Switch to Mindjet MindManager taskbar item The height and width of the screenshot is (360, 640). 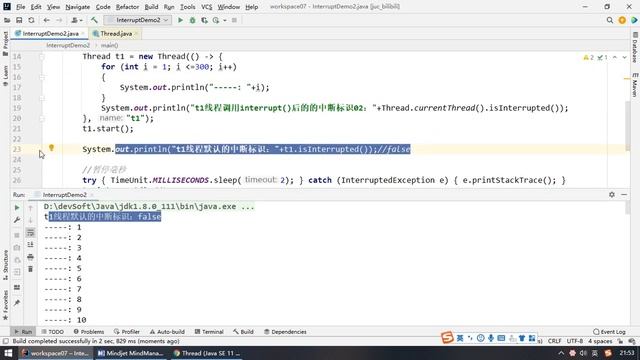point(130,353)
